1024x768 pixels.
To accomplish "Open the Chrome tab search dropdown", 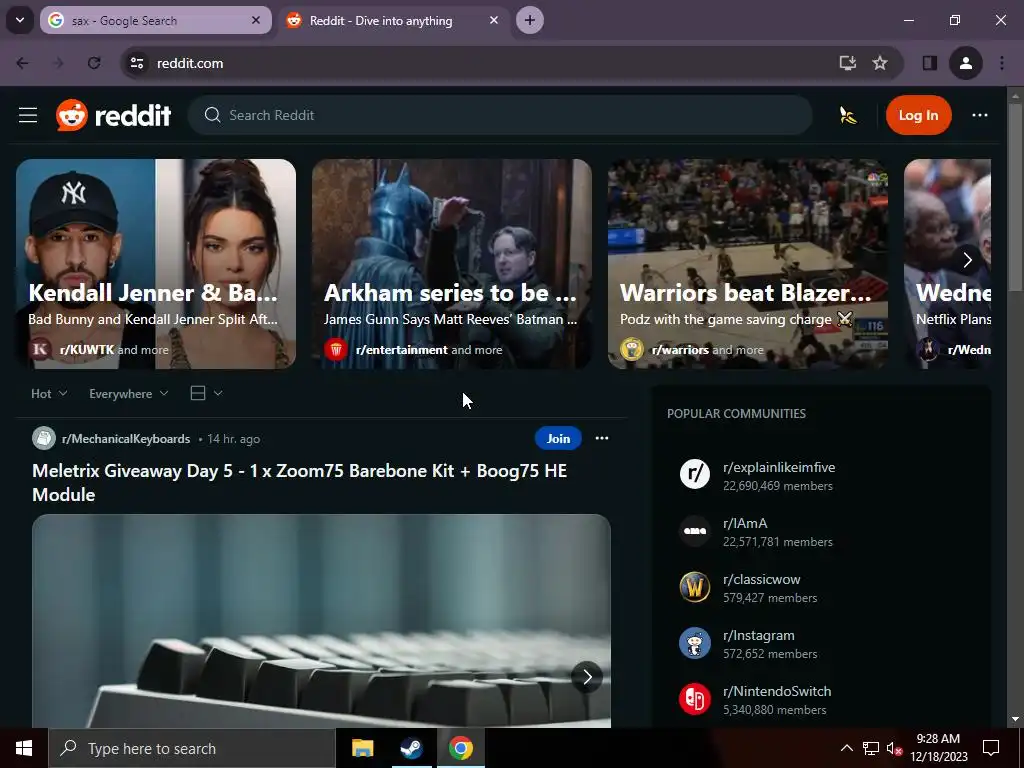I will pos(20,20).
